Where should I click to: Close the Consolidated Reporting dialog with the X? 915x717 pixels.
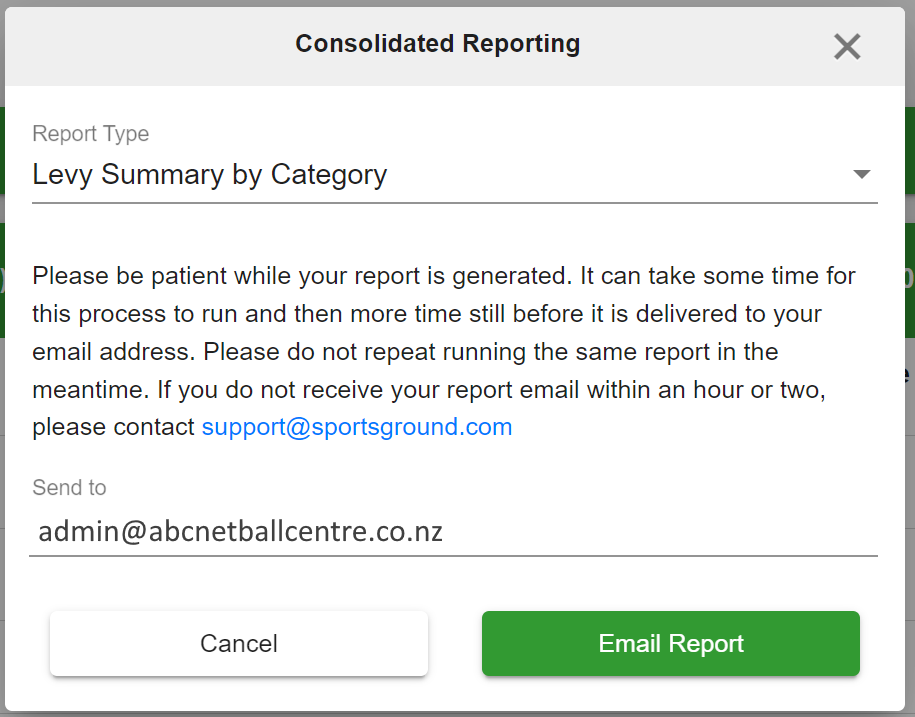click(847, 46)
